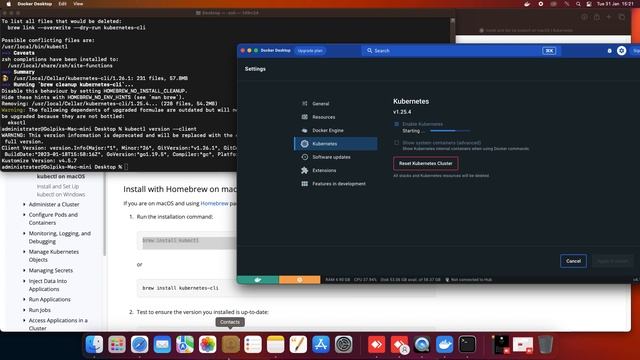
Task: Follow the Homebrew link in docs
Action: pos(214,203)
